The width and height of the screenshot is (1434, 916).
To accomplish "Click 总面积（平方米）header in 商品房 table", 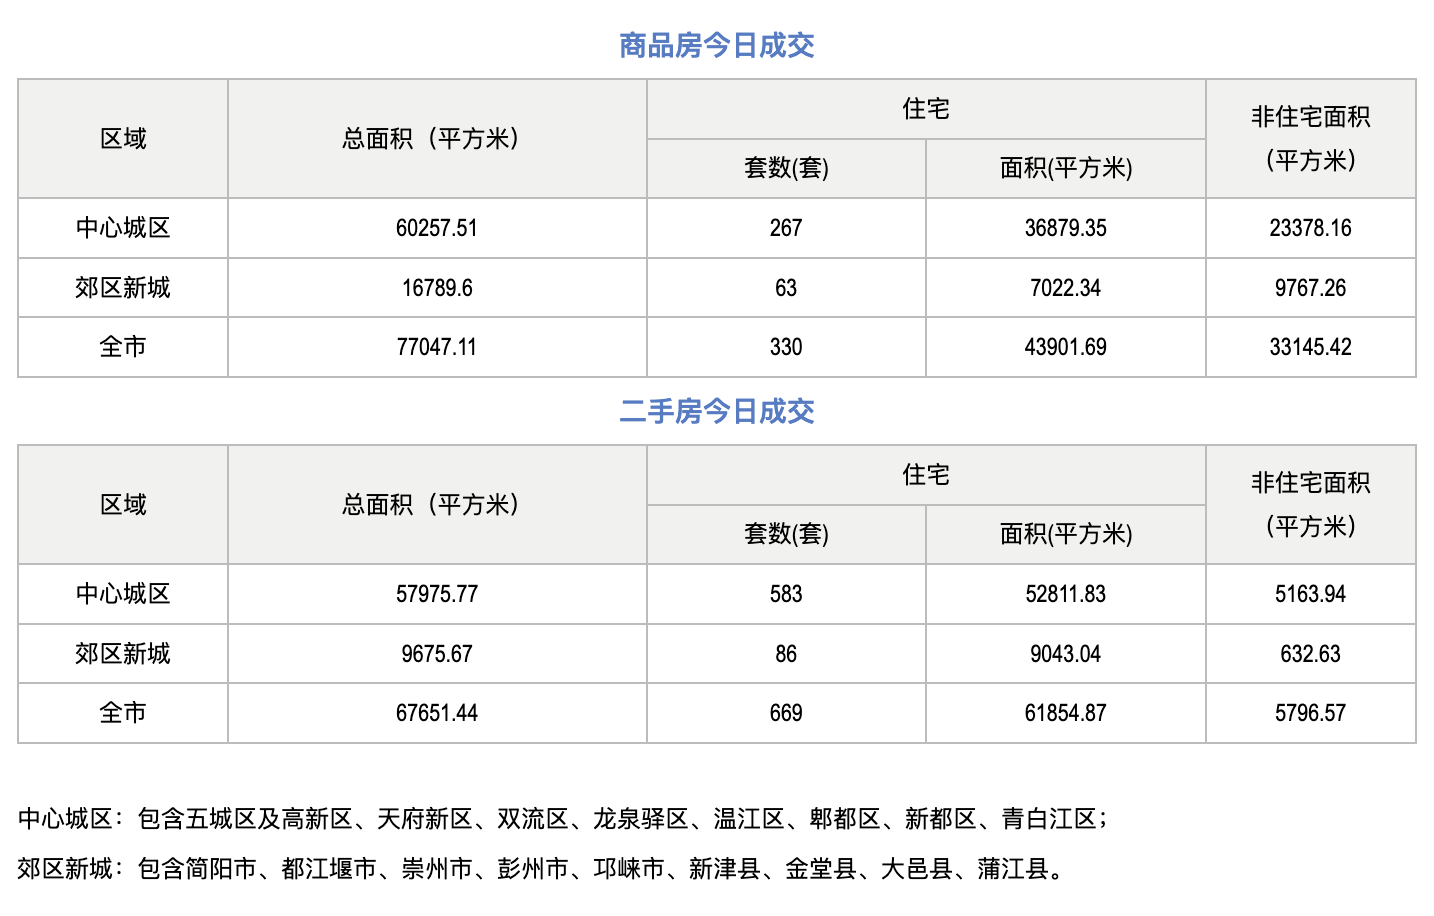I will coord(437,139).
